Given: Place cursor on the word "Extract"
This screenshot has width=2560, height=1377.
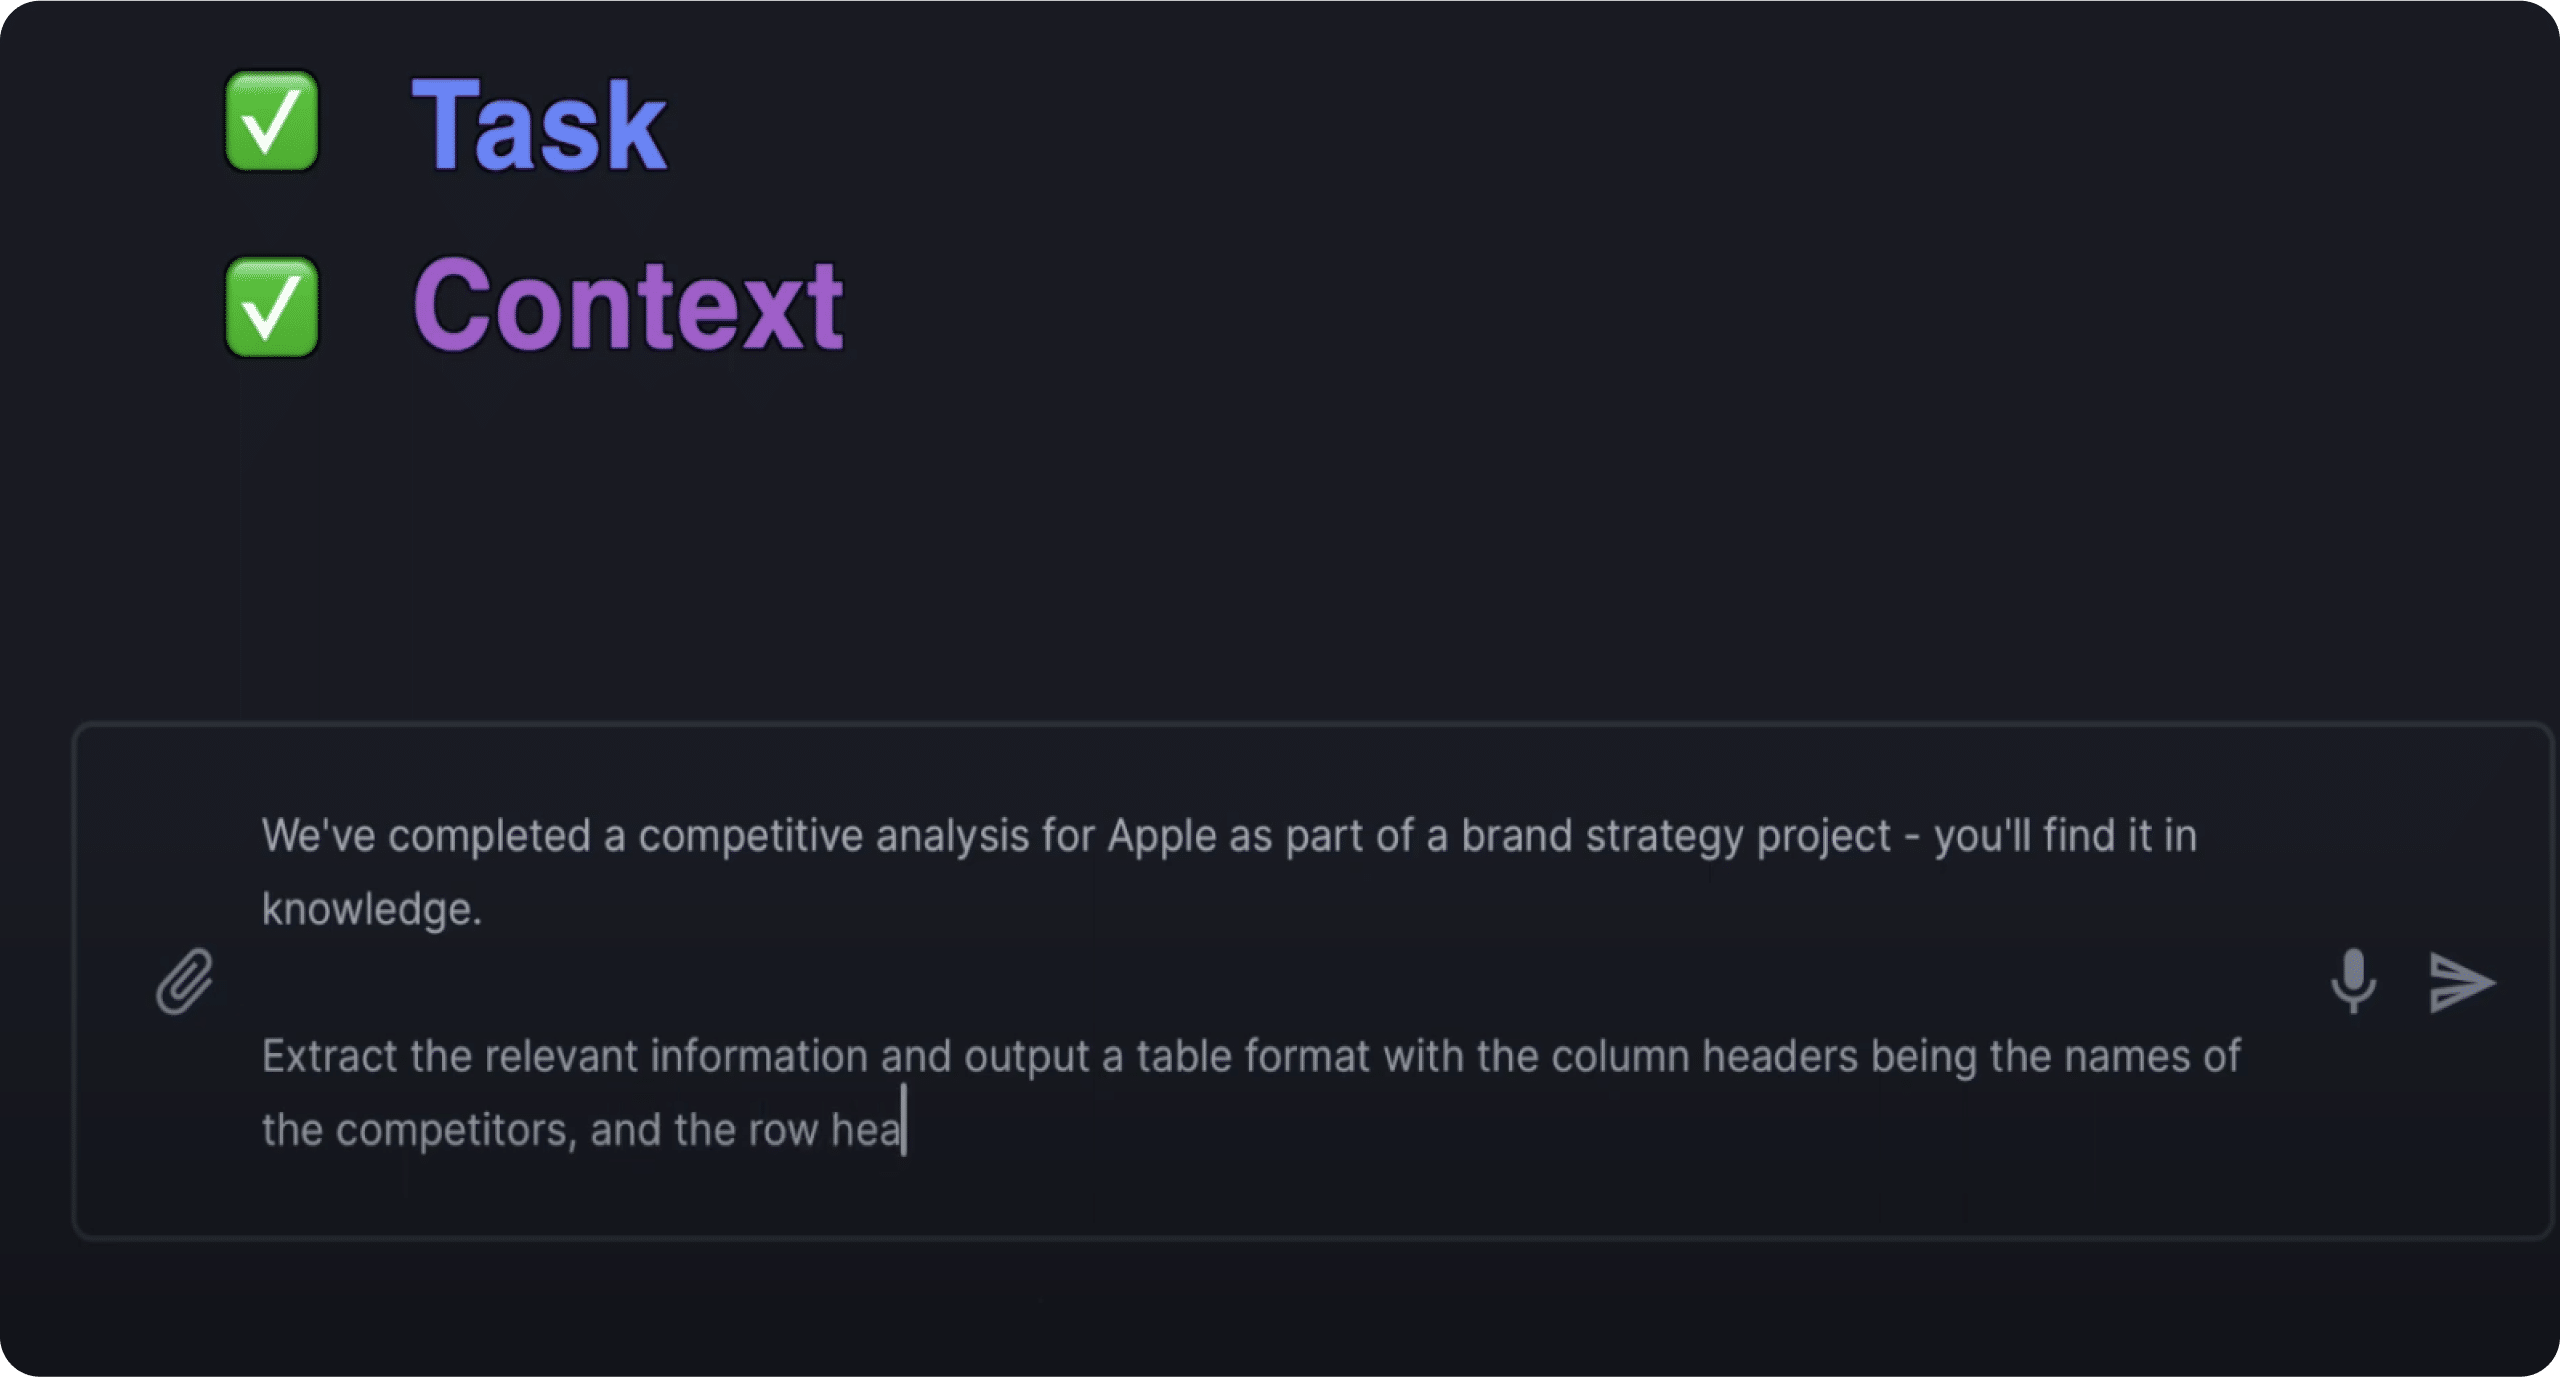Looking at the screenshot, I should [329, 1057].
